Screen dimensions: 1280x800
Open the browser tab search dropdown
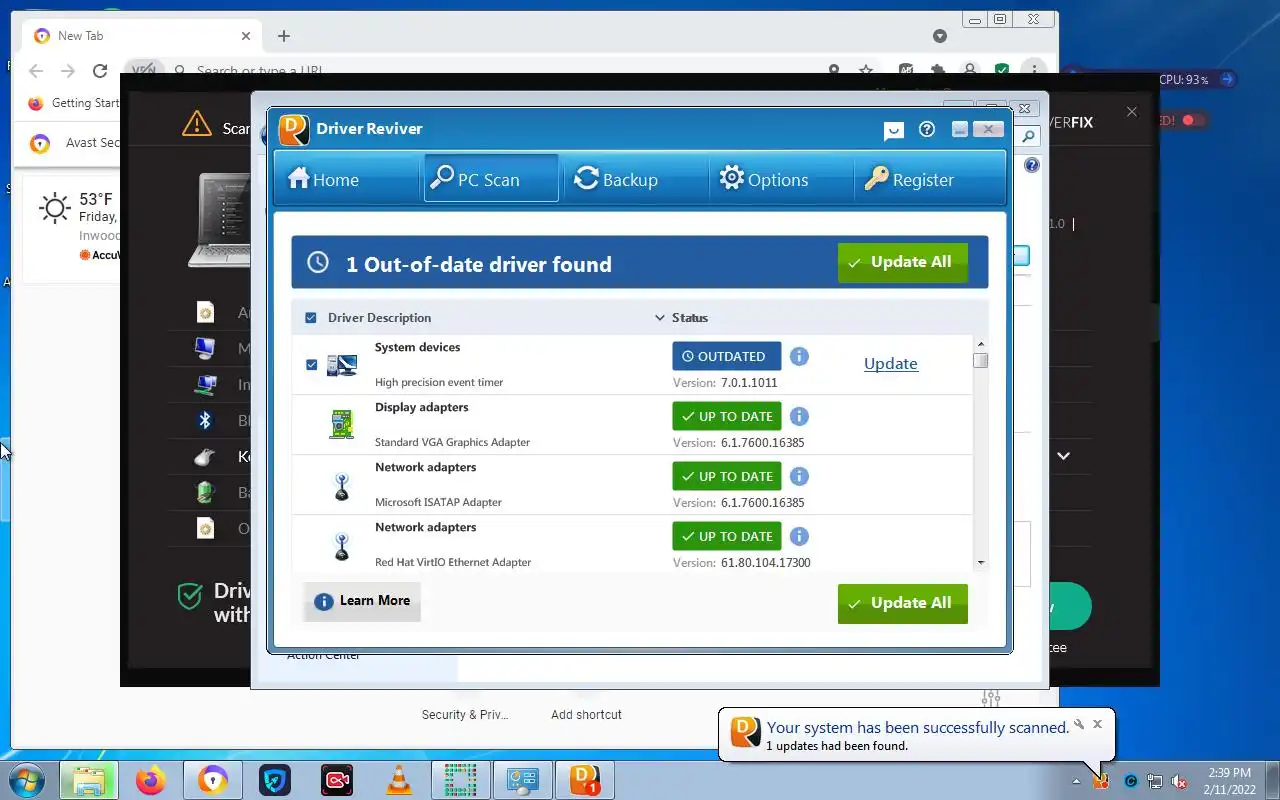(939, 36)
